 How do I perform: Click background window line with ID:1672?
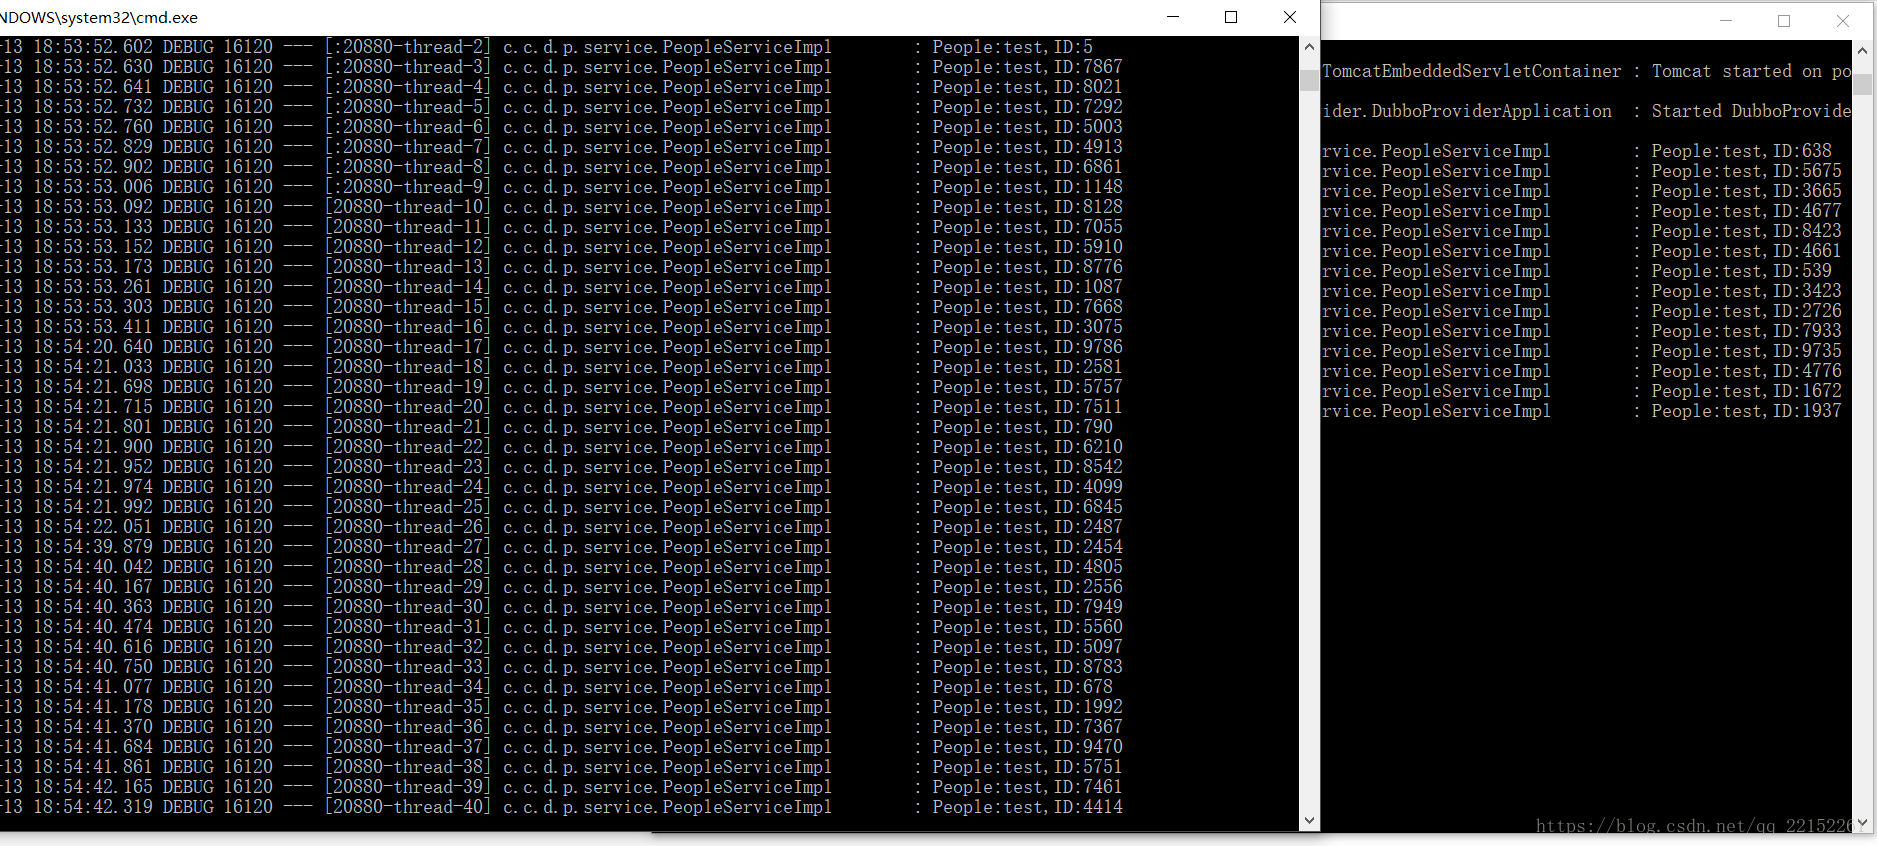tap(1582, 391)
